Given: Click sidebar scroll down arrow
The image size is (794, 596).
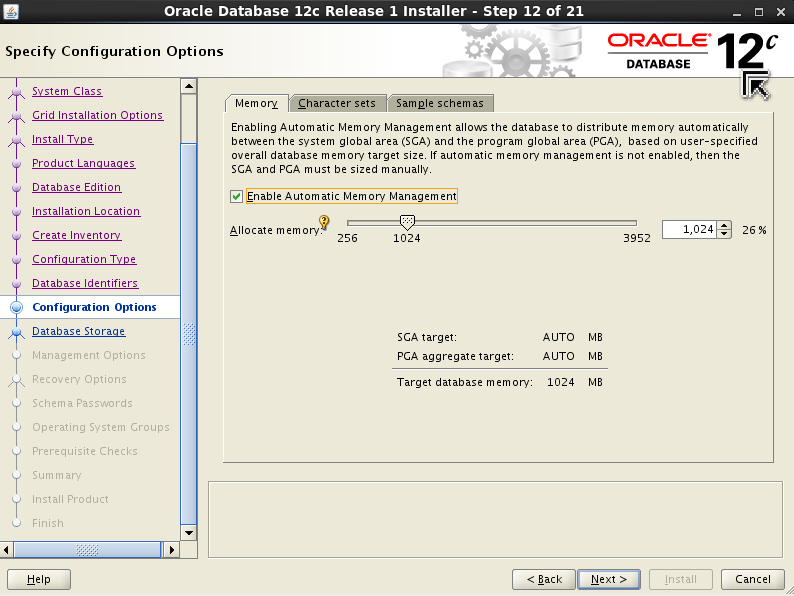Looking at the screenshot, I should pos(189,533).
